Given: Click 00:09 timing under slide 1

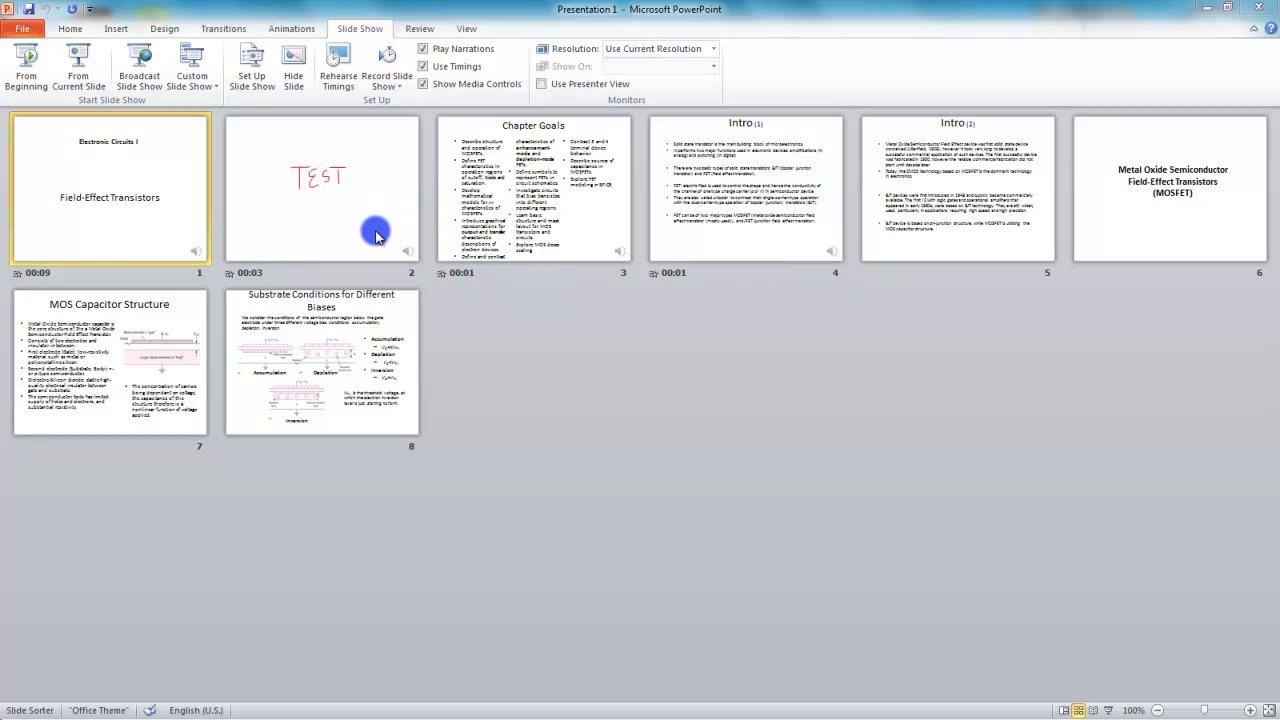Looking at the screenshot, I should click(x=38, y=273).
